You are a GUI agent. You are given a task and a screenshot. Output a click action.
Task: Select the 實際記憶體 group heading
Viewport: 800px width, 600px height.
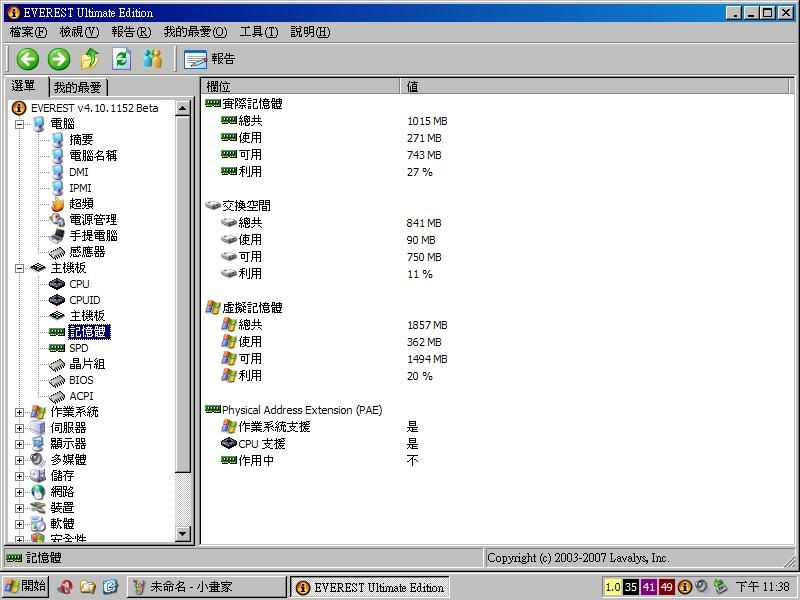[252, 104]
